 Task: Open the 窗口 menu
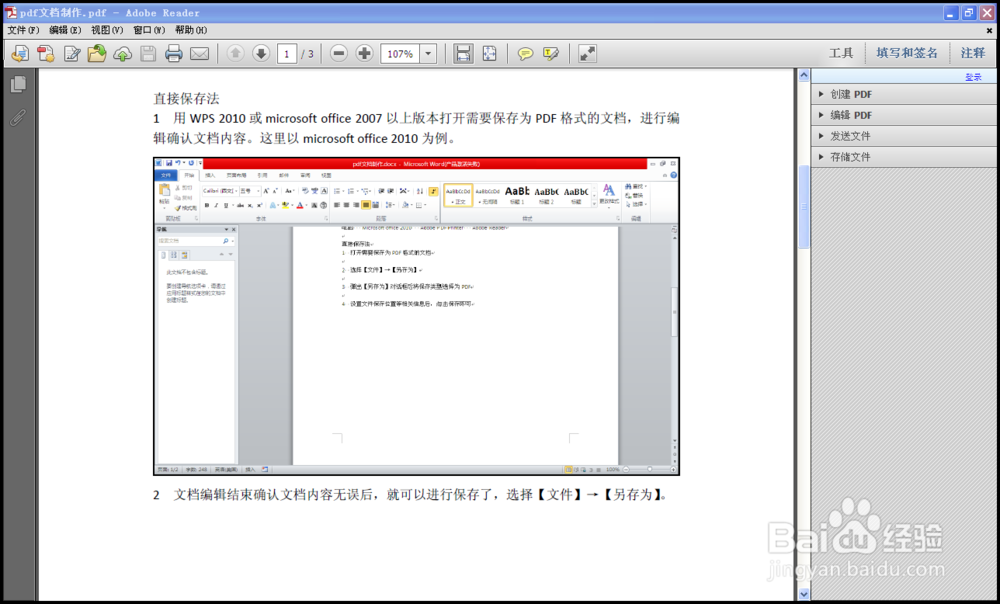149,30
